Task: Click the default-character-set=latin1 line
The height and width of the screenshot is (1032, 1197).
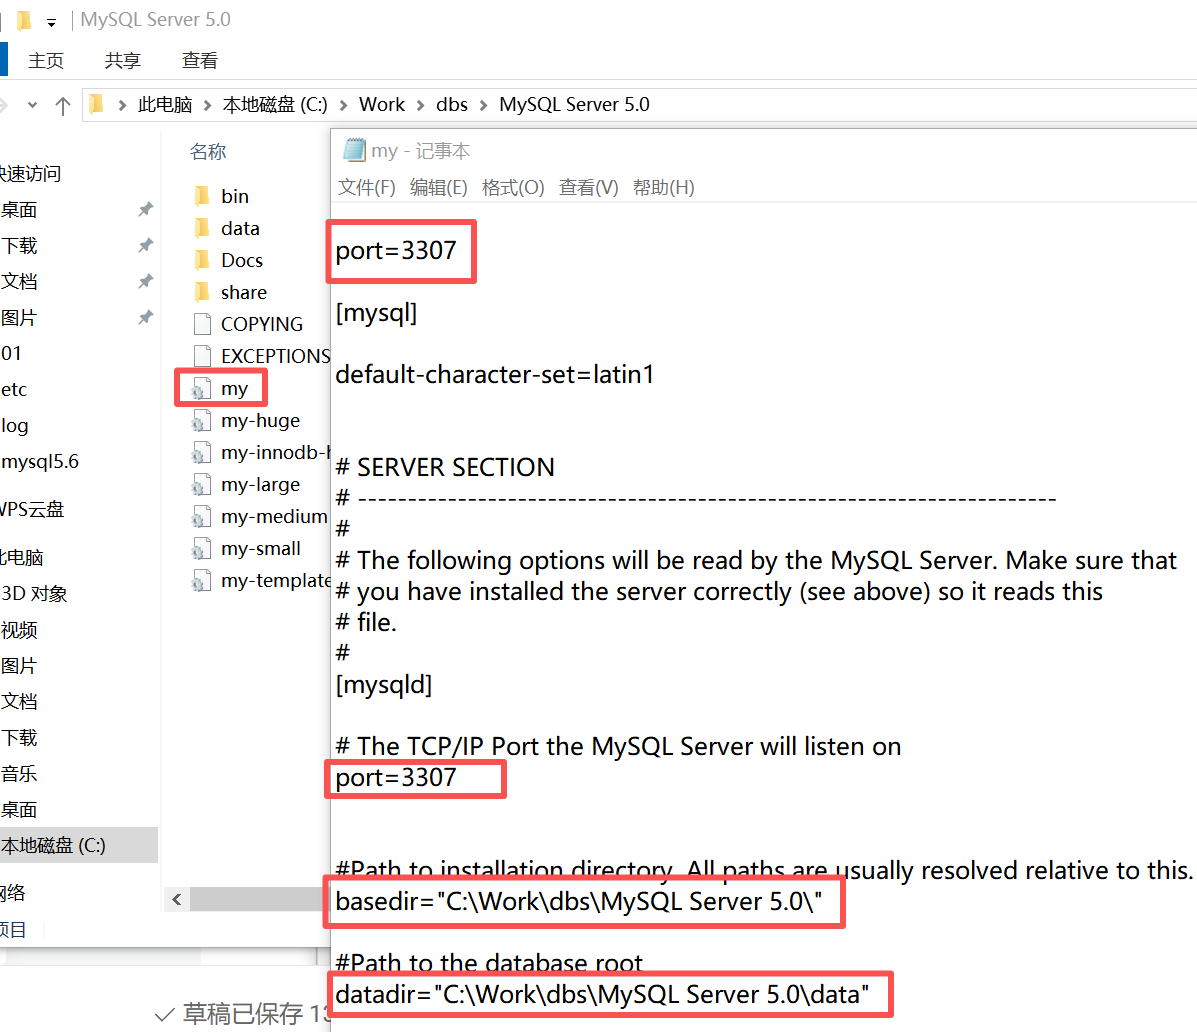Action: (x=495, y=374)
